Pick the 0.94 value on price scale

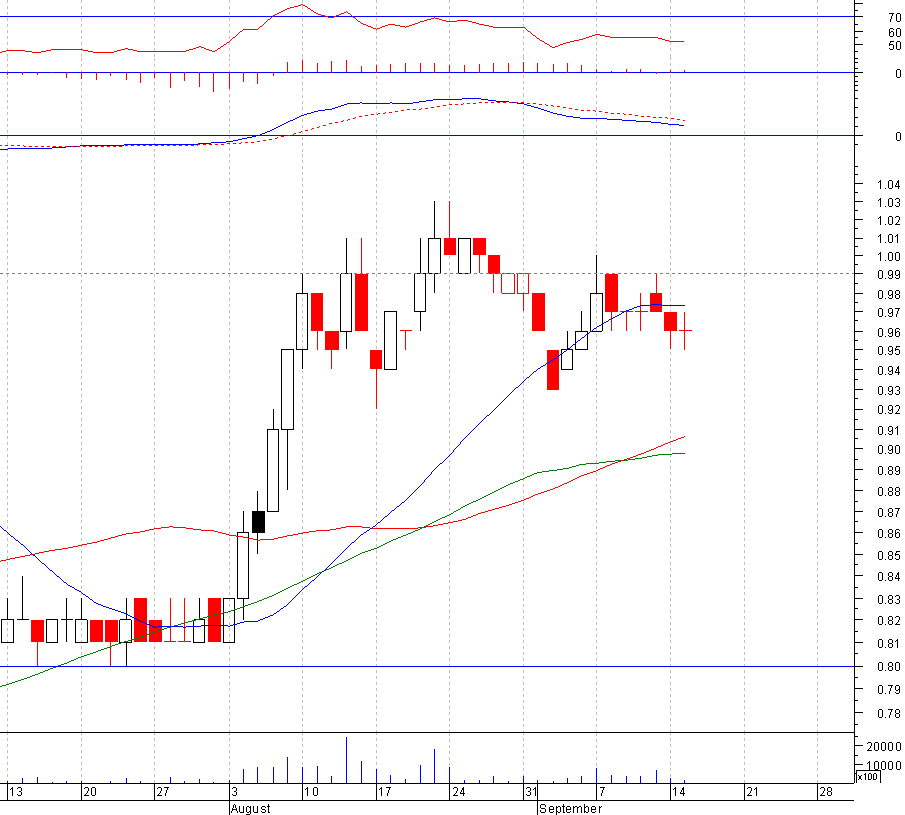click(x=888, y=371)
